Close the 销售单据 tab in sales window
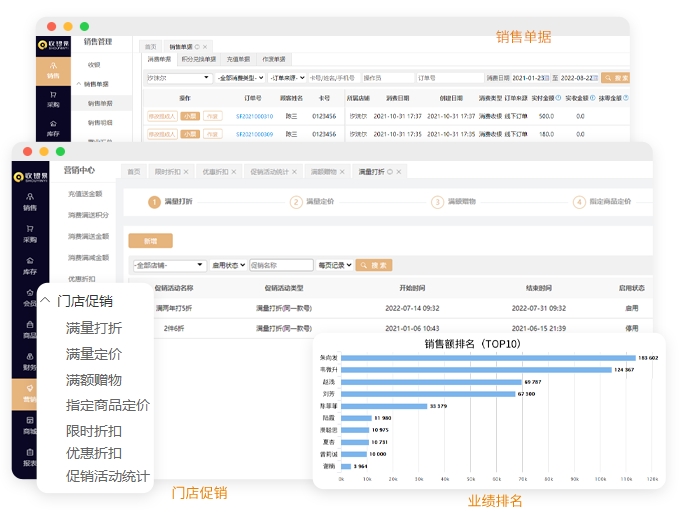The height and width of the screenshot is (518, 686). (x=205, y=47)
